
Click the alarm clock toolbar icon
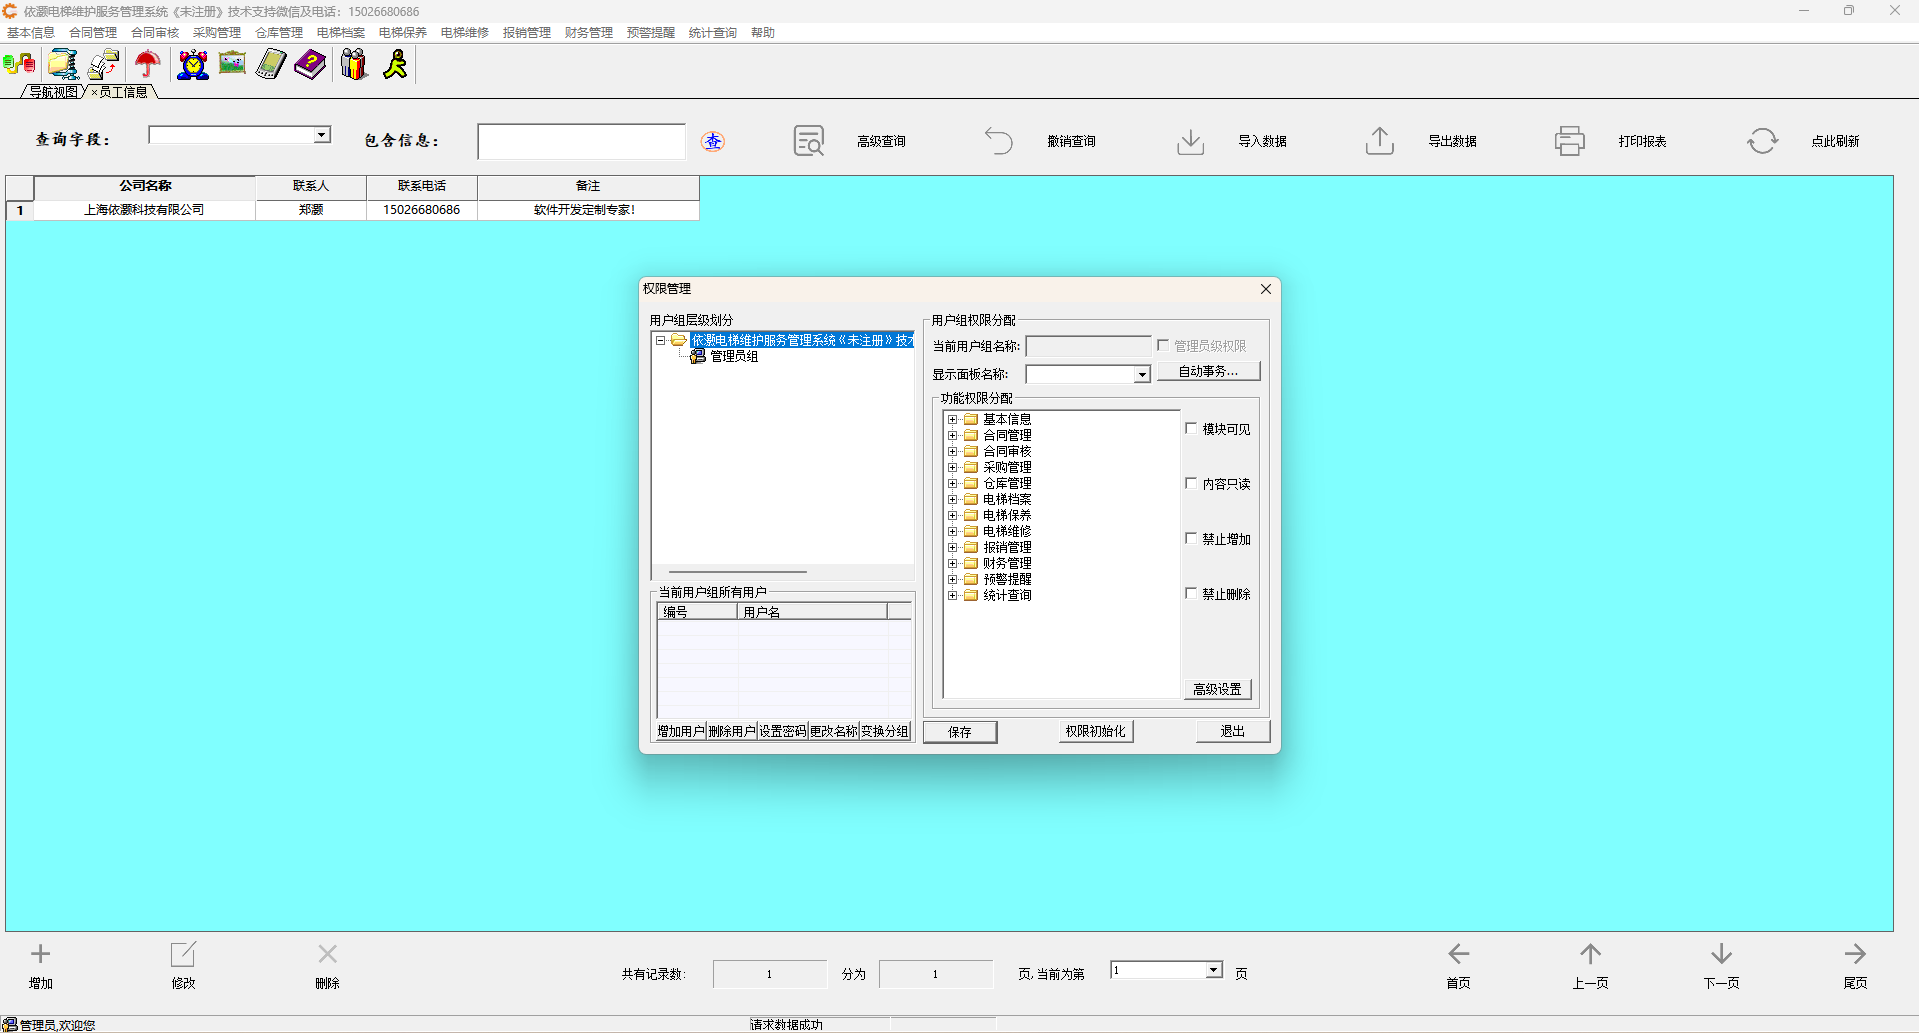point(192,65)
